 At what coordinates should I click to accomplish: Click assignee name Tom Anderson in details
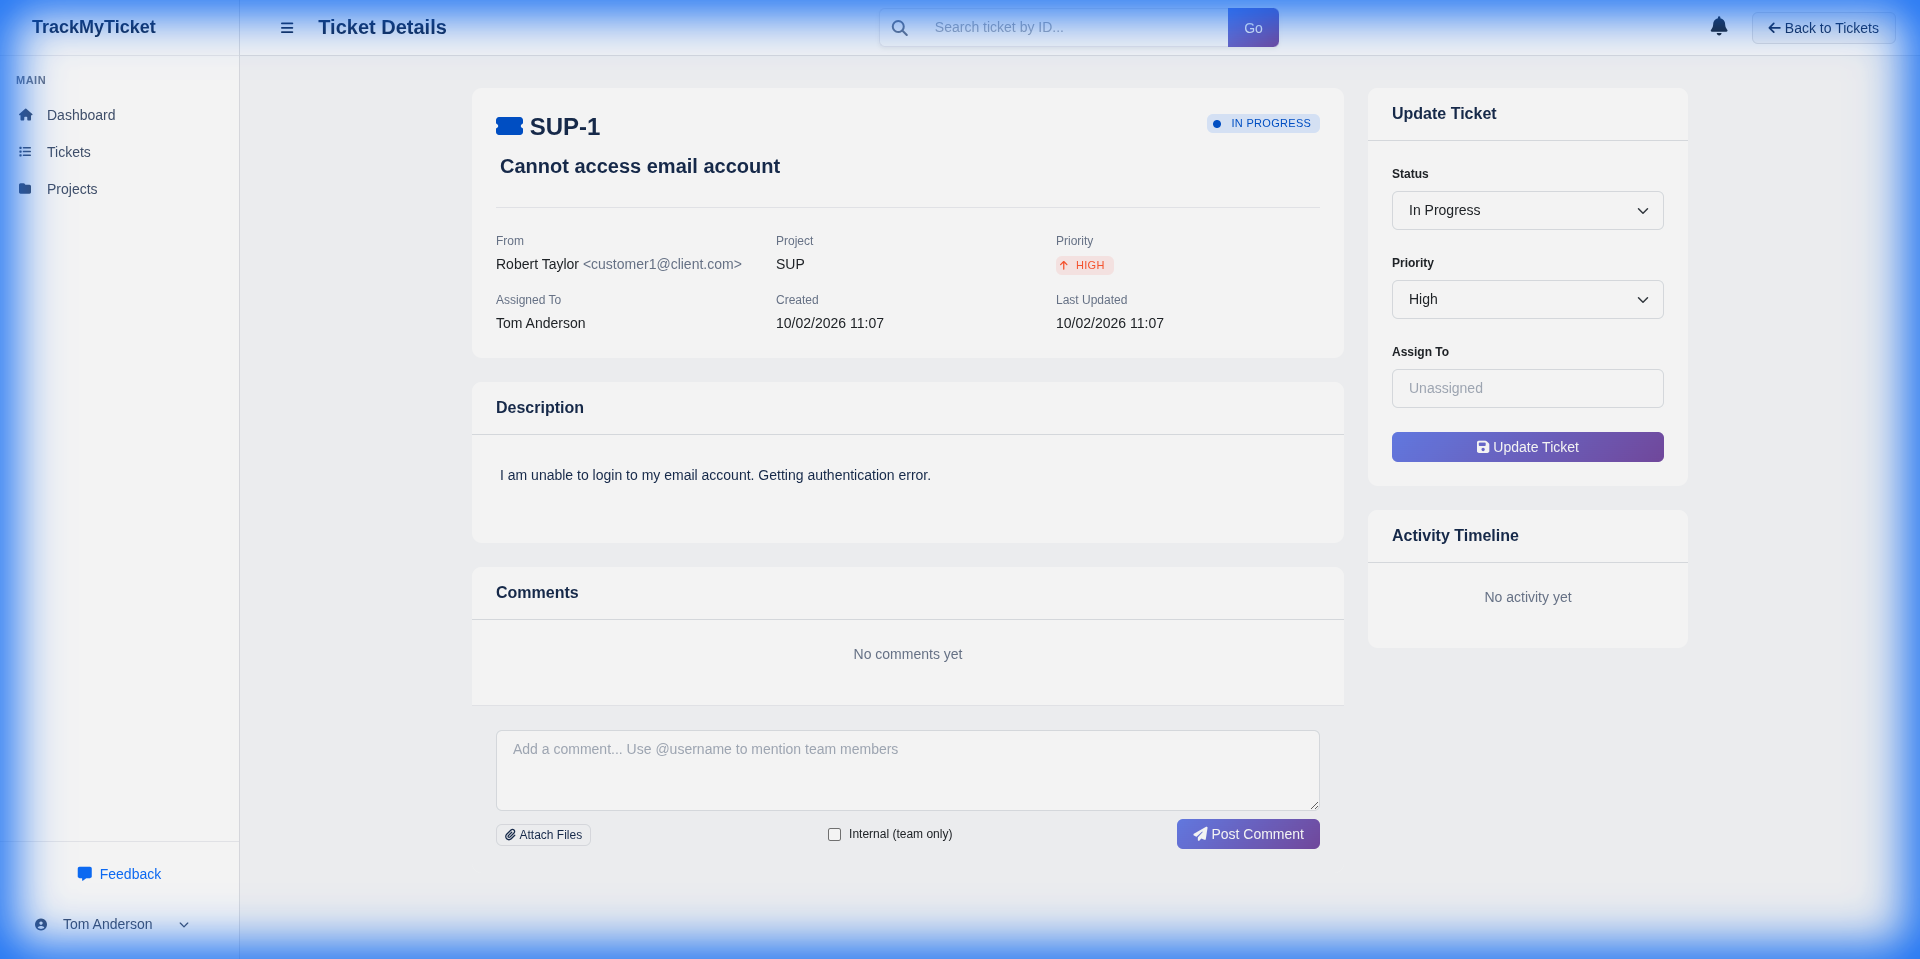coord(541,323)
